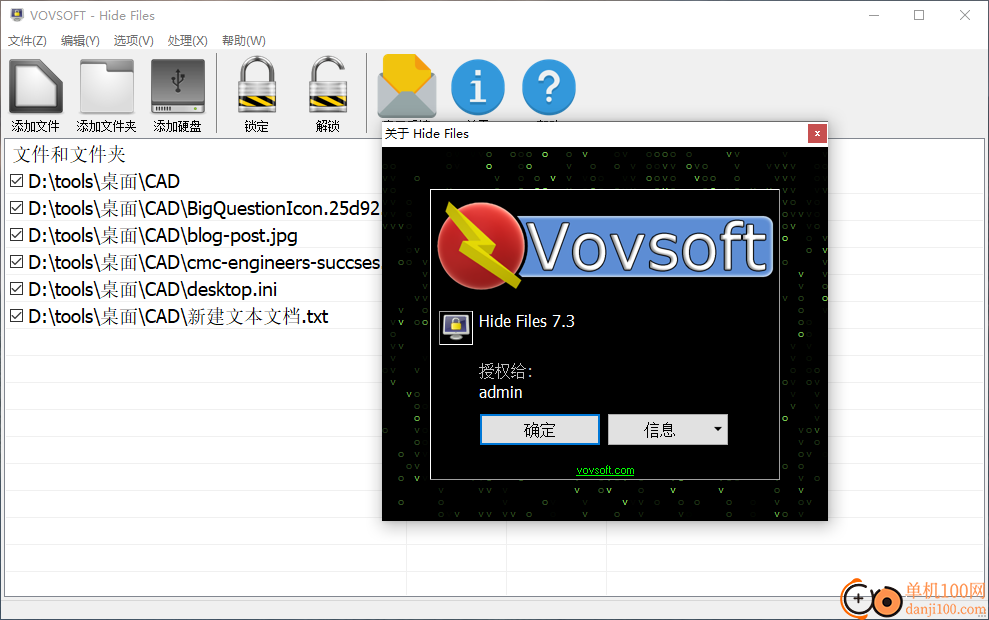Click the 信息 button label
Screen dimensions: 989x620
pyautogui.click(x=659, y=430)
